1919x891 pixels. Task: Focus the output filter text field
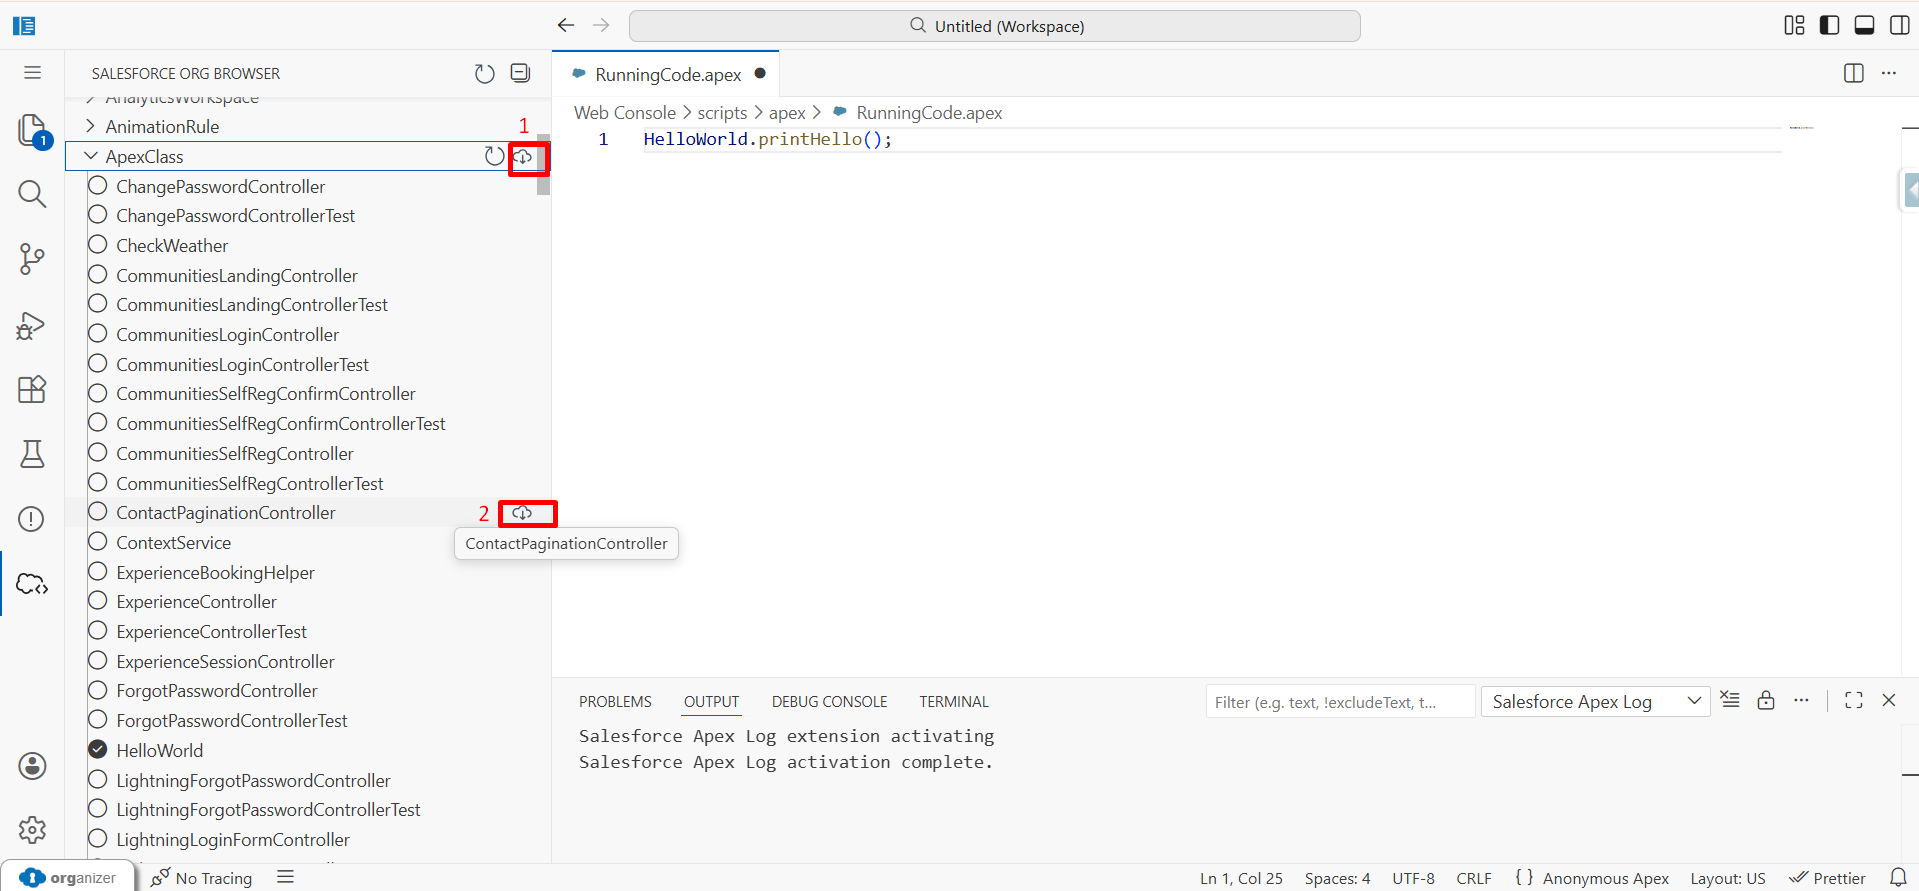pos(1340,702)
